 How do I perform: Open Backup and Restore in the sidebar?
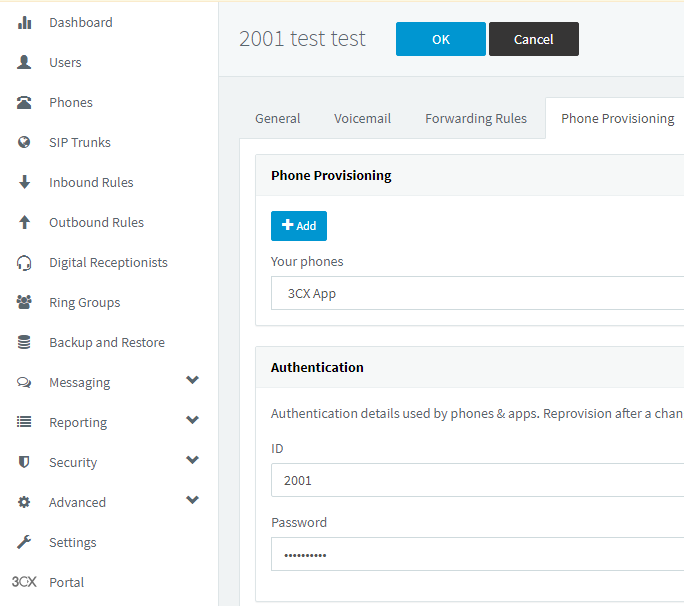click(x=107, y=342)
